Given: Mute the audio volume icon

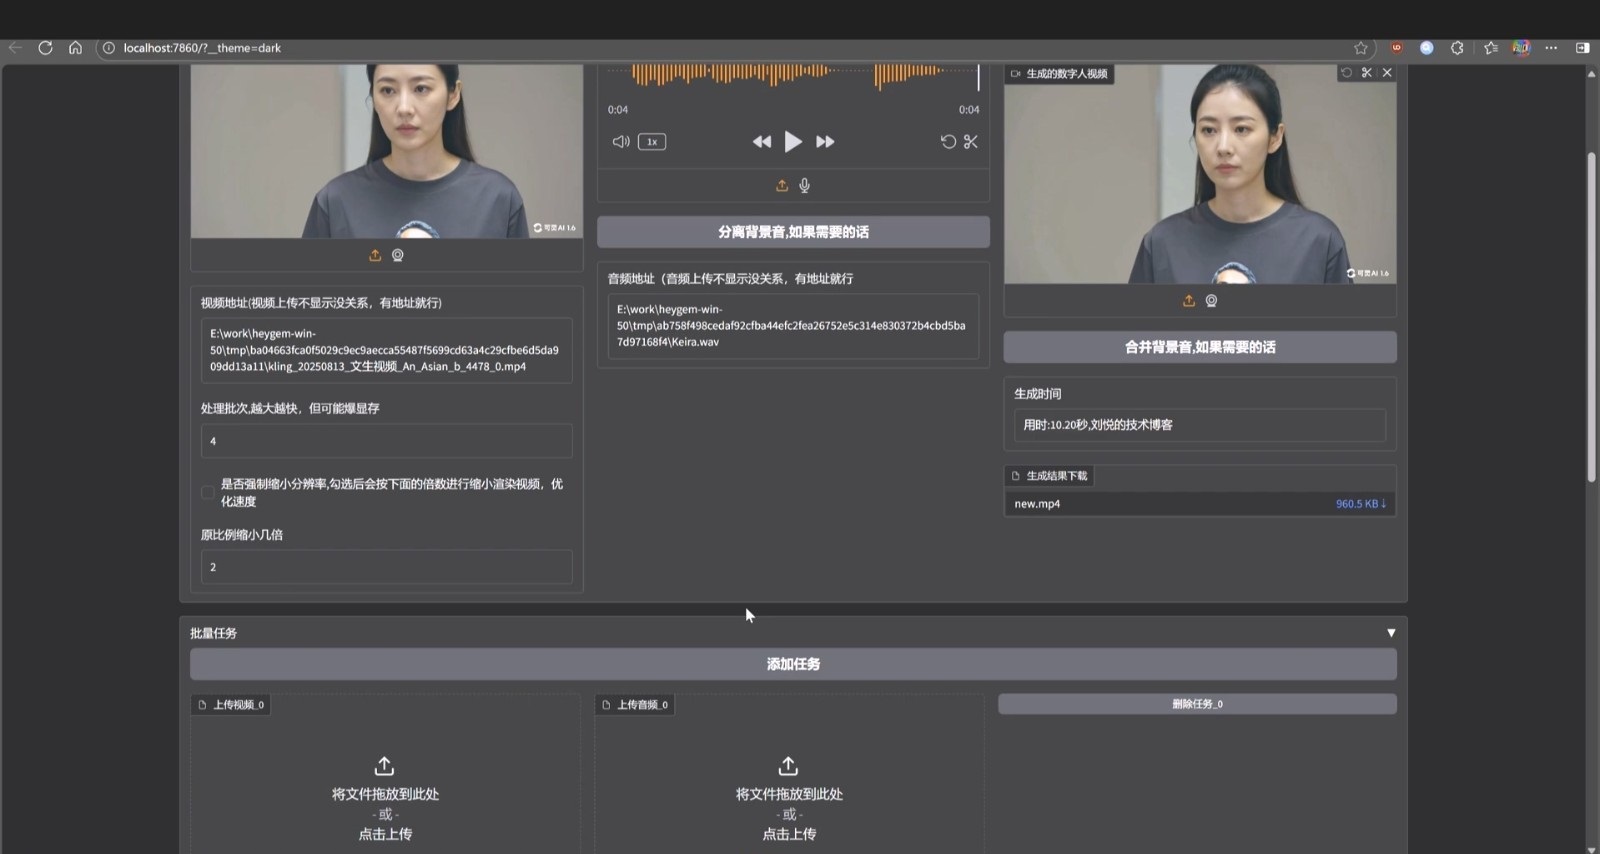Looking at the screenshot, I should coord(621,142).
